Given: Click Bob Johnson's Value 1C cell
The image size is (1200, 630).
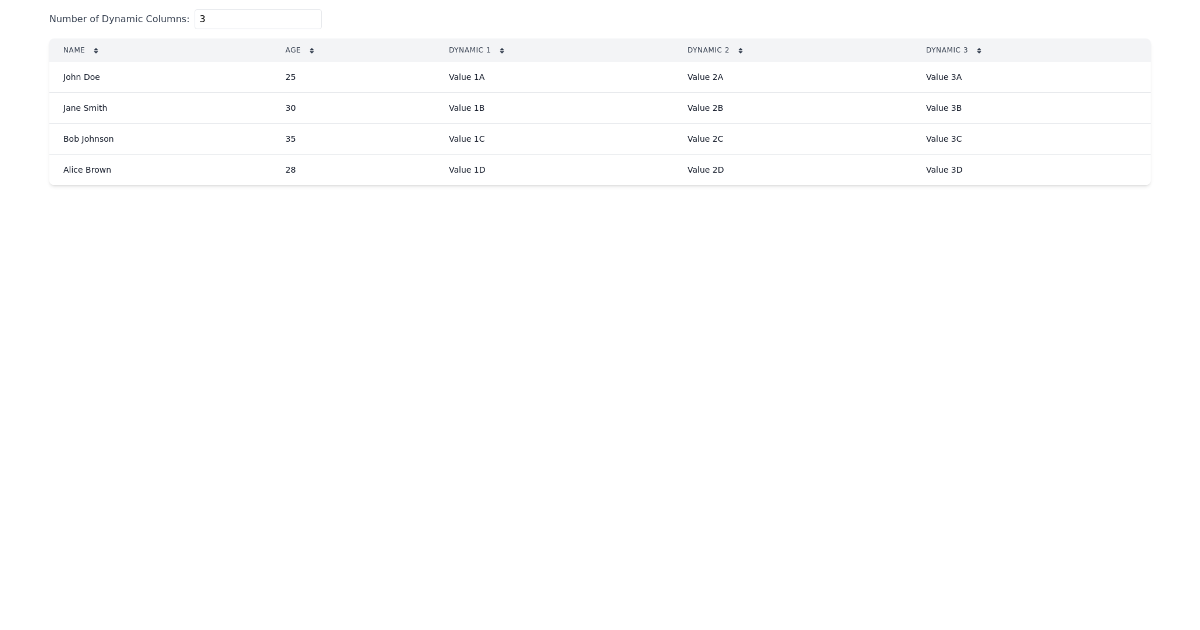Looking at the screenshot, I should [x=466, y=139].
